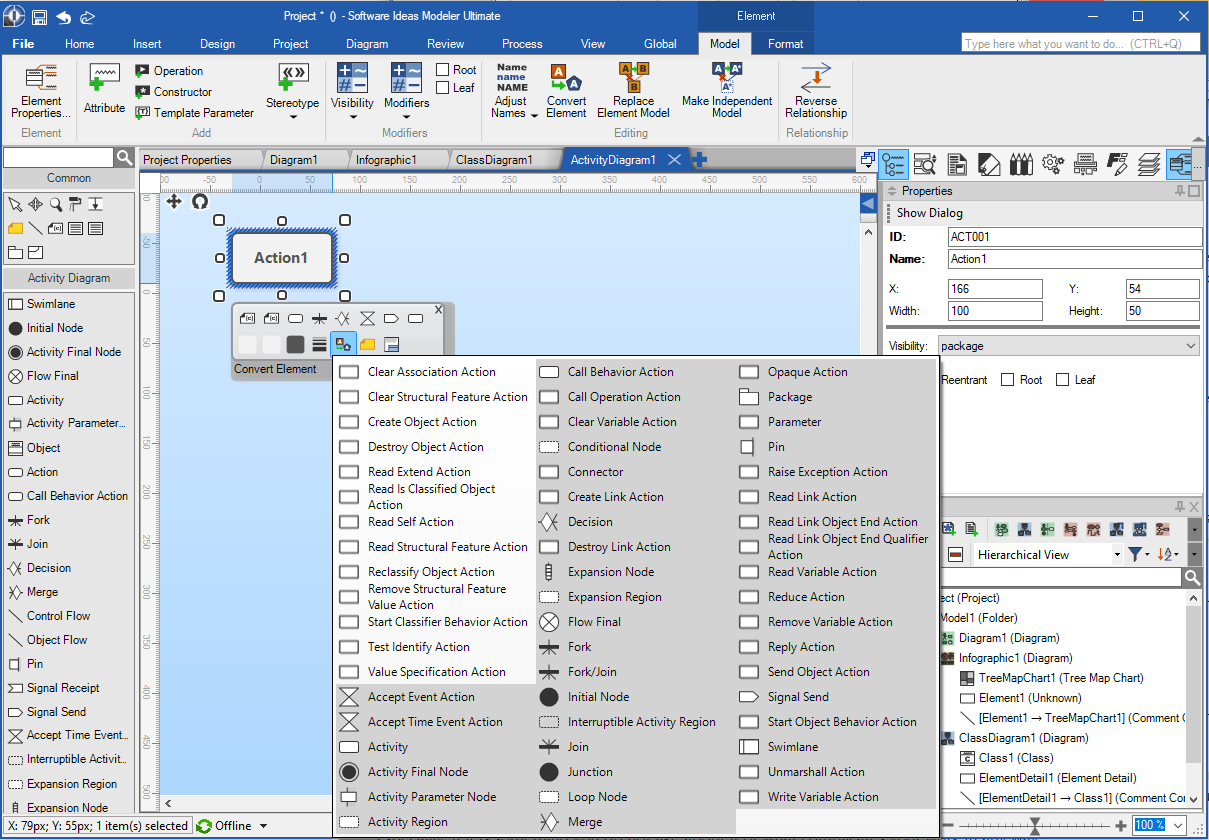Expand the Stereotype dropdown in ribbon

[x=293, y=116]
